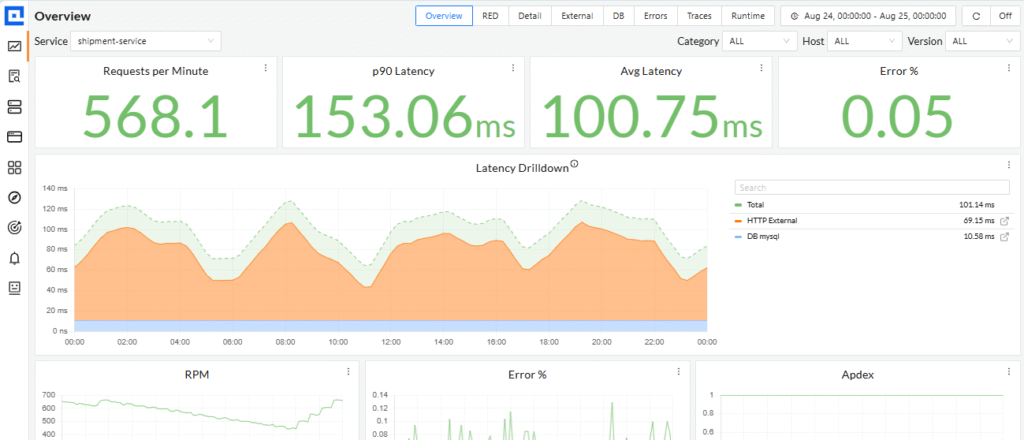
Task: Open Requests per Minute panel options menu
Action: [265, 68]
